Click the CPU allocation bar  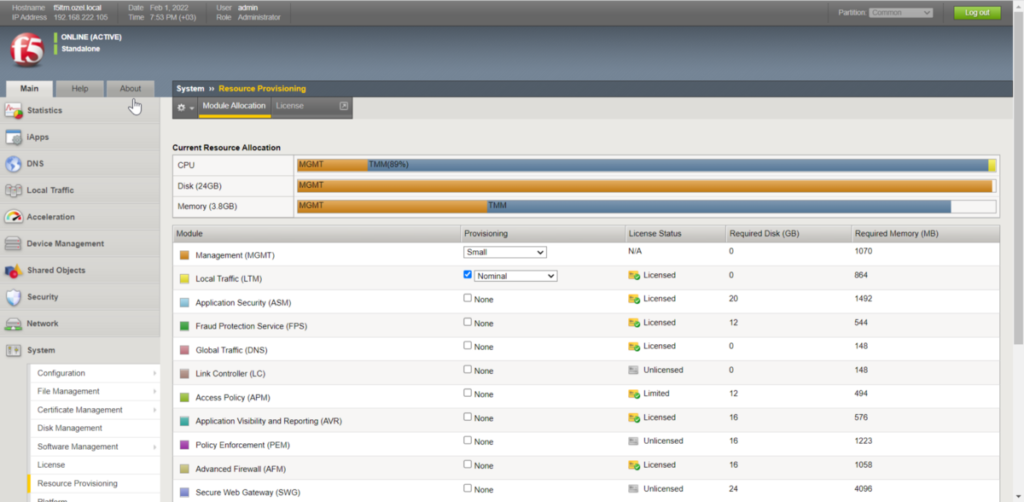647,165
